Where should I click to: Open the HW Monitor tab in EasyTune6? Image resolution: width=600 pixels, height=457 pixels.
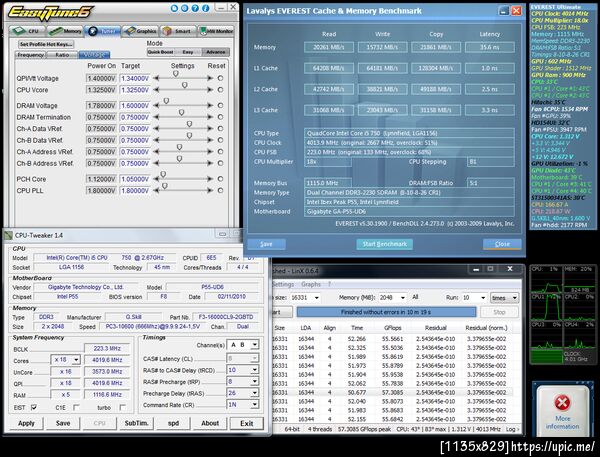pyautogui.click(x=216, y=31)
